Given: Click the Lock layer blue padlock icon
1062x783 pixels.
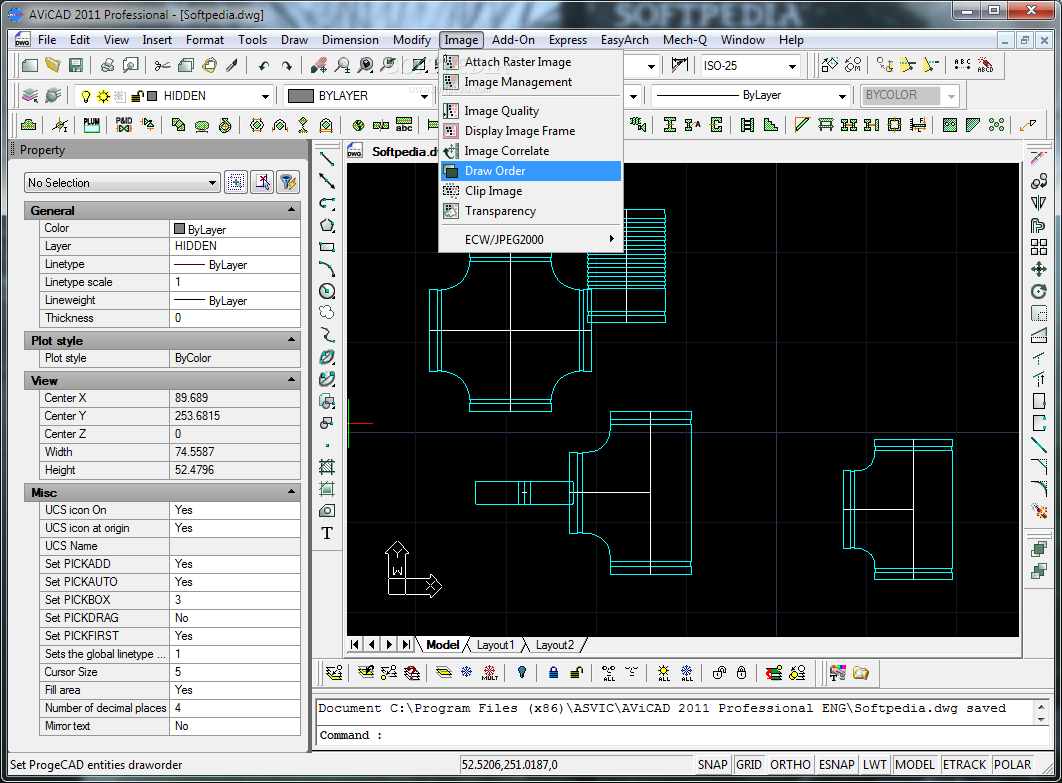Looking at the screenshot, I should coord(553,673).
